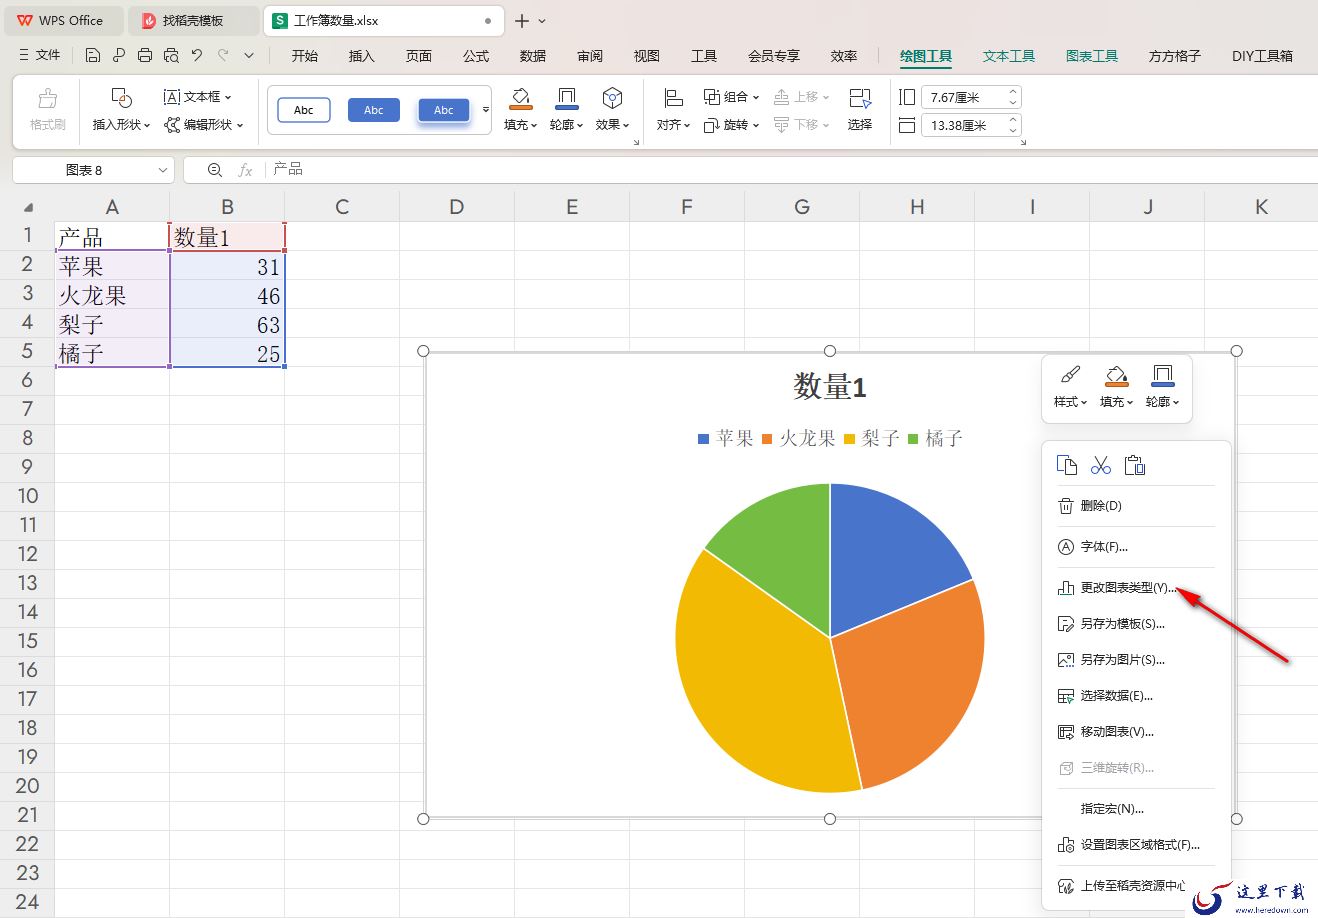Click the ribbon Fill (填充) paint bucket
Viewport: 1318px width, 918px height.
[x=520, y=98]
